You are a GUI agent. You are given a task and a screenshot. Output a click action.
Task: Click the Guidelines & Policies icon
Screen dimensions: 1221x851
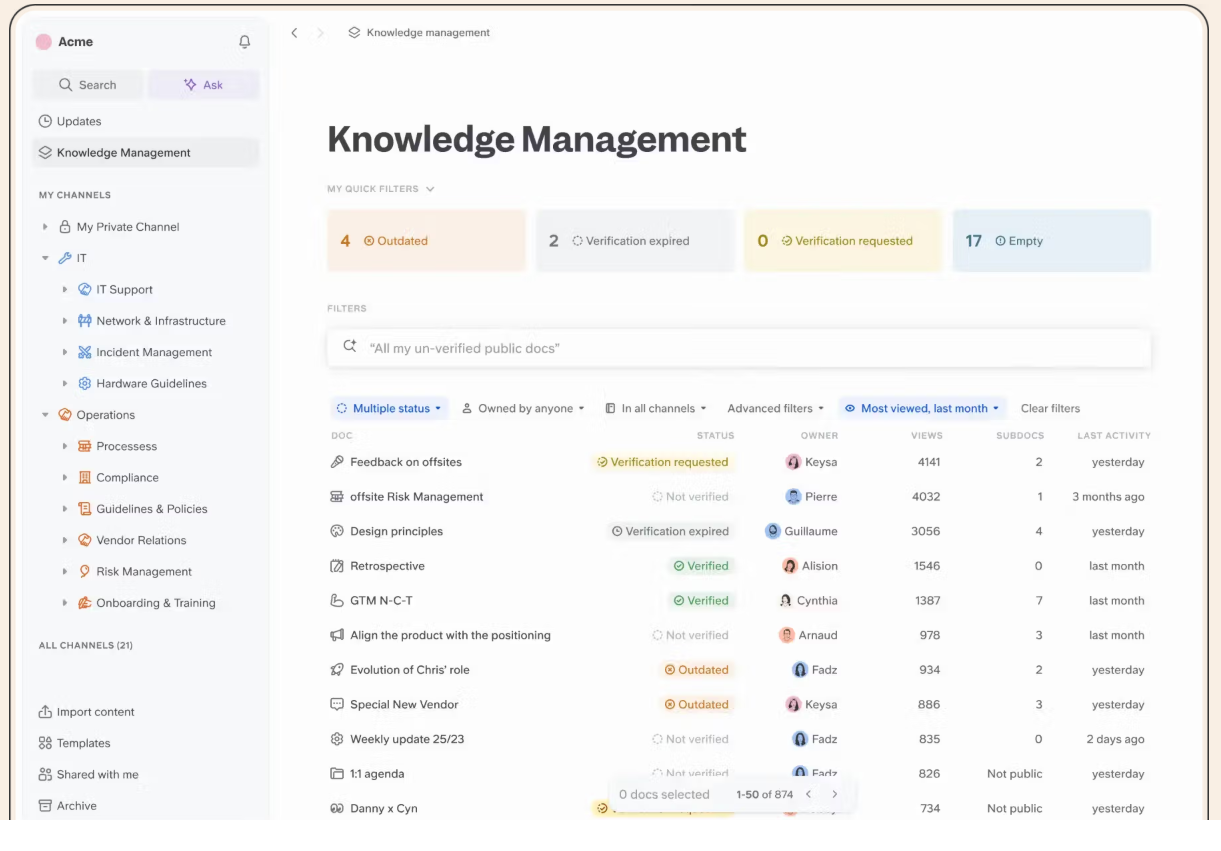[x=85, y=509]
